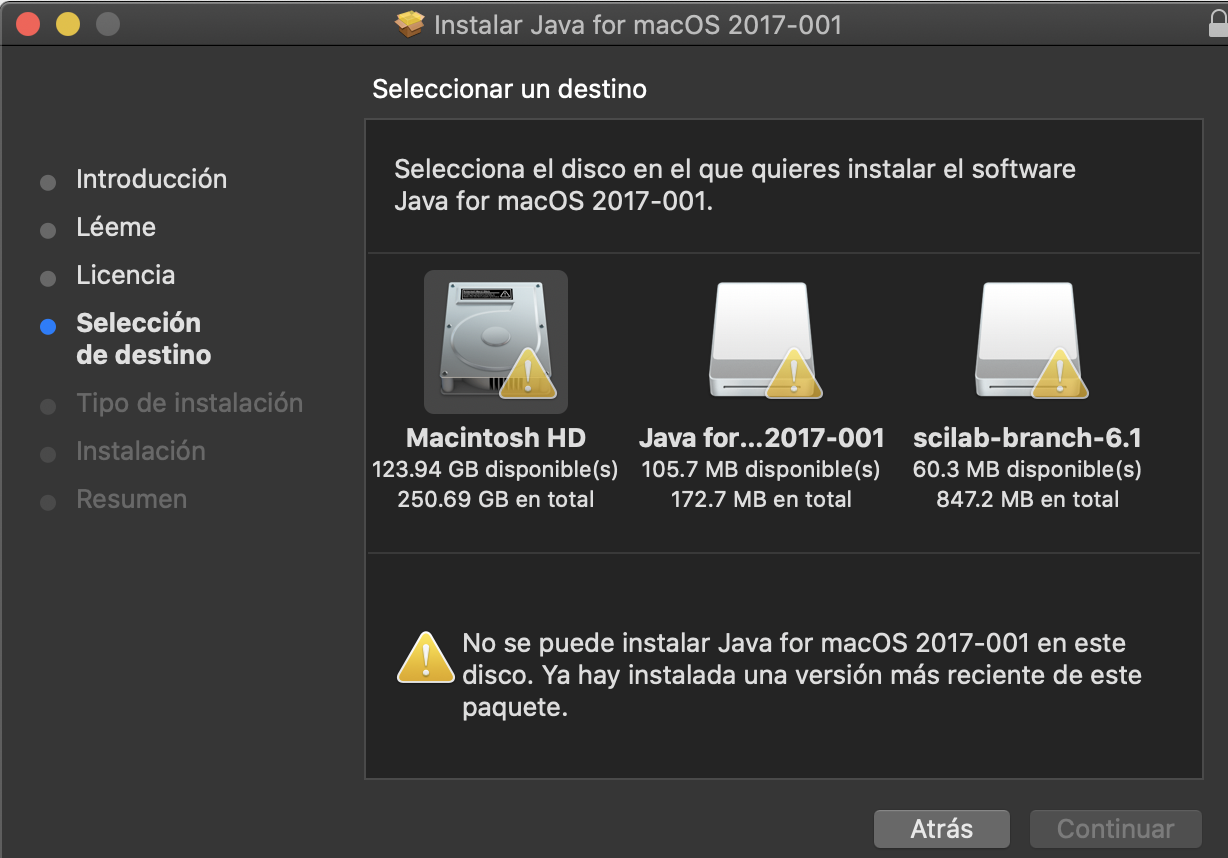Click the 105.7 MB disponible(s) text
Screen dimensions: 1228x858
[x=761, y=469]
